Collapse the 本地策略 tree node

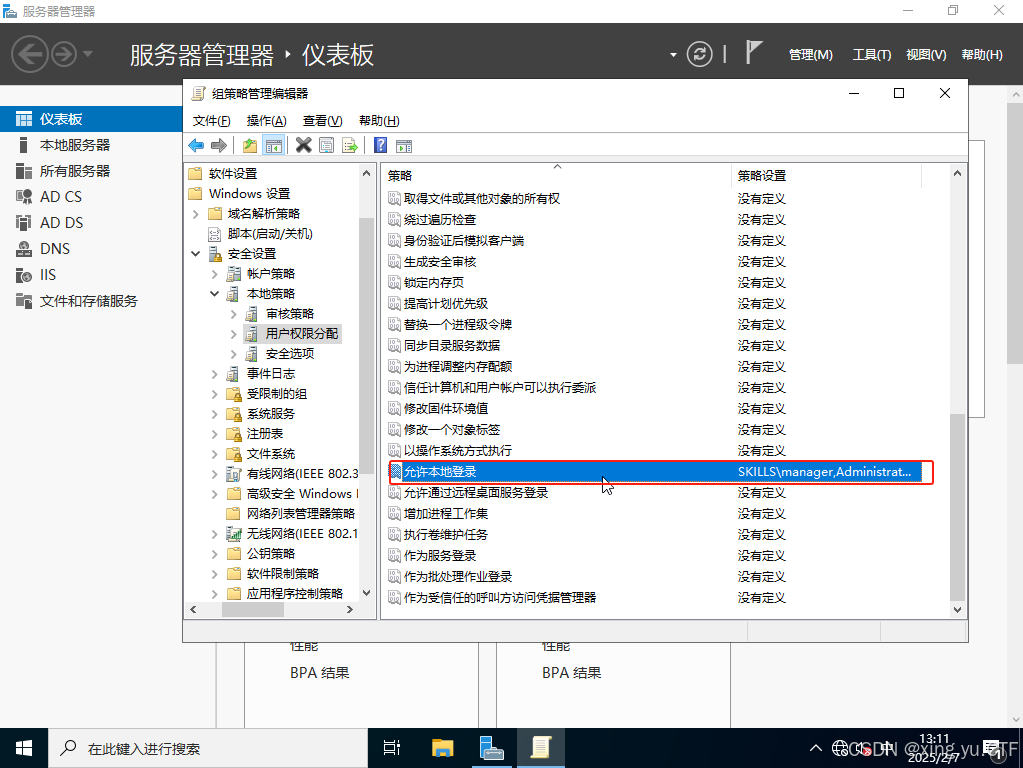click(214, 294)
